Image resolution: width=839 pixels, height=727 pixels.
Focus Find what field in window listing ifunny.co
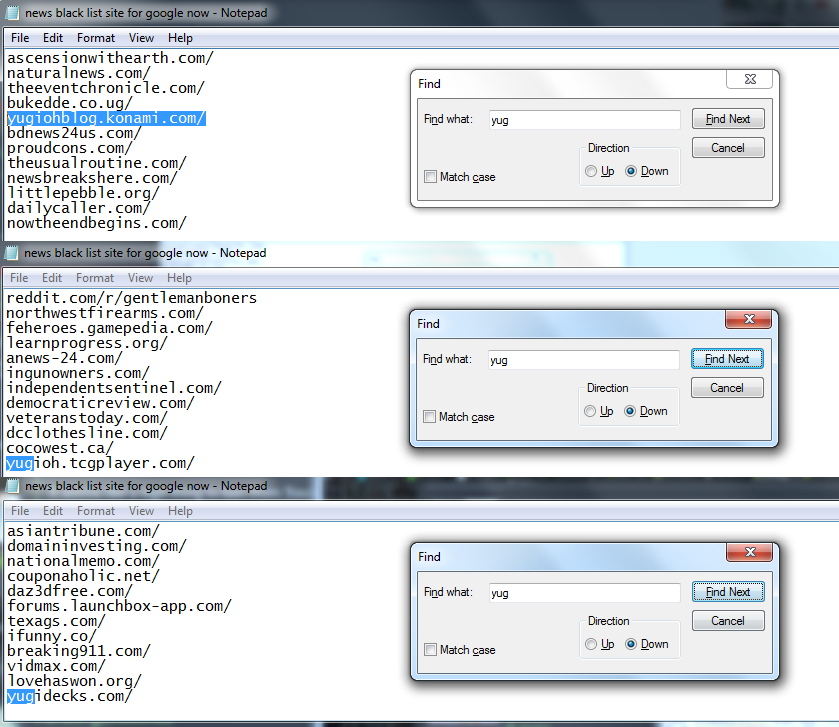584,593
